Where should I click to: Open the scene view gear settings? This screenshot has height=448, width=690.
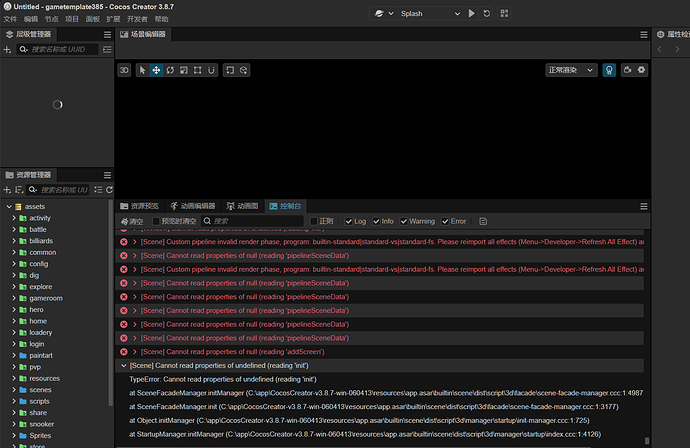pos(642,70)
